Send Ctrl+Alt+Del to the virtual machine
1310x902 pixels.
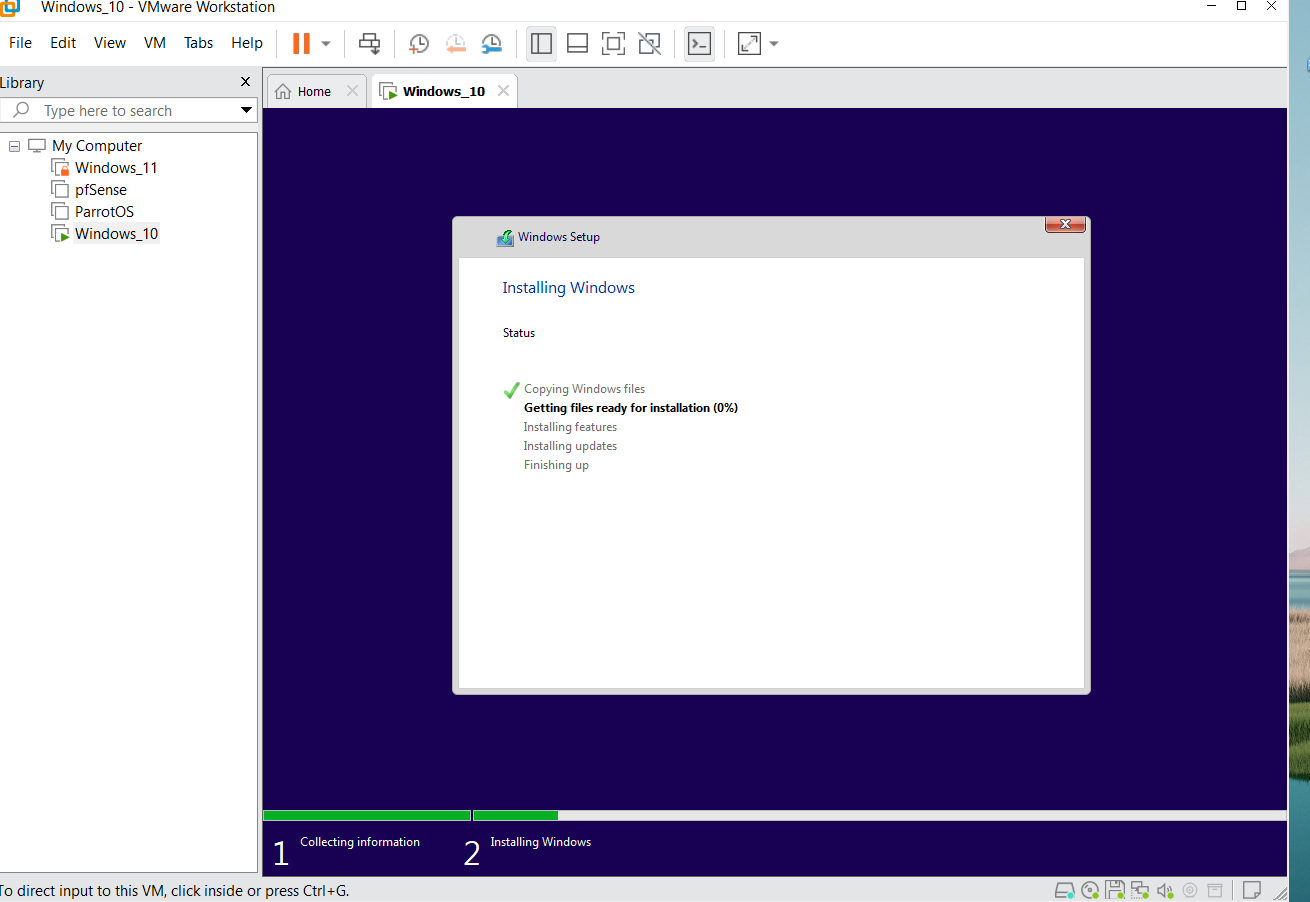[x=370, y=43]
